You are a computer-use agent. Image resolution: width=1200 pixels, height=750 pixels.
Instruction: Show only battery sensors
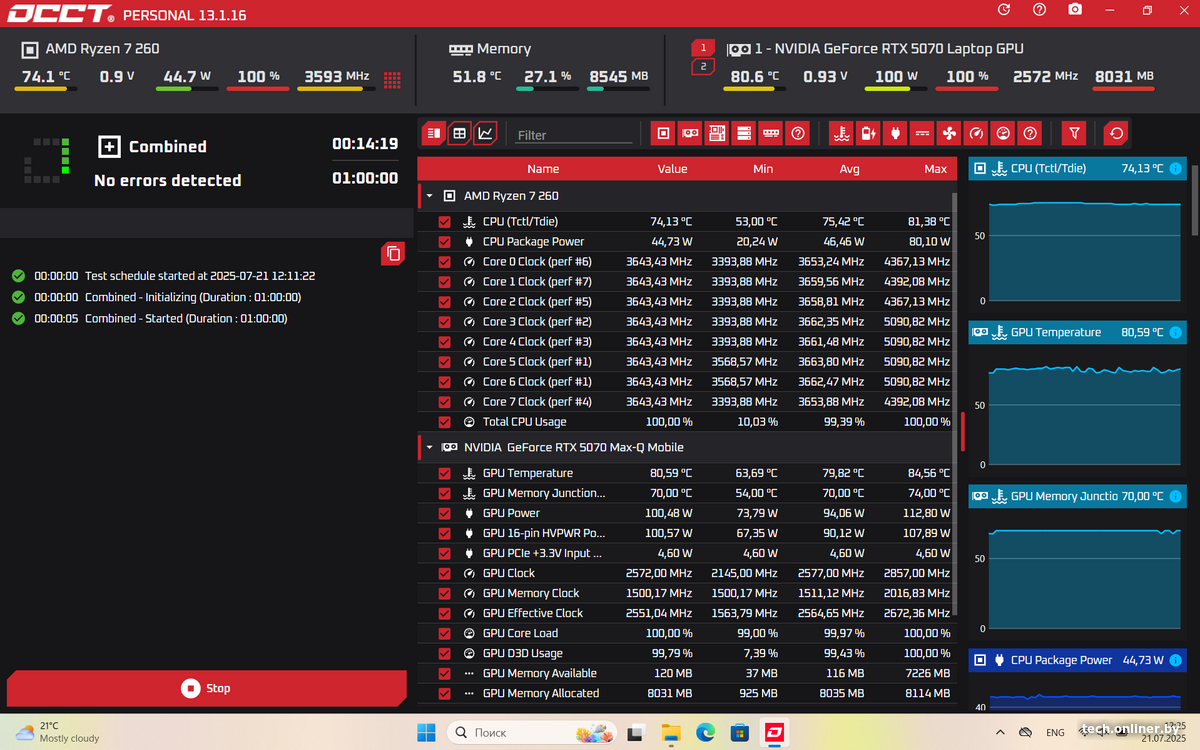[869, 133]
